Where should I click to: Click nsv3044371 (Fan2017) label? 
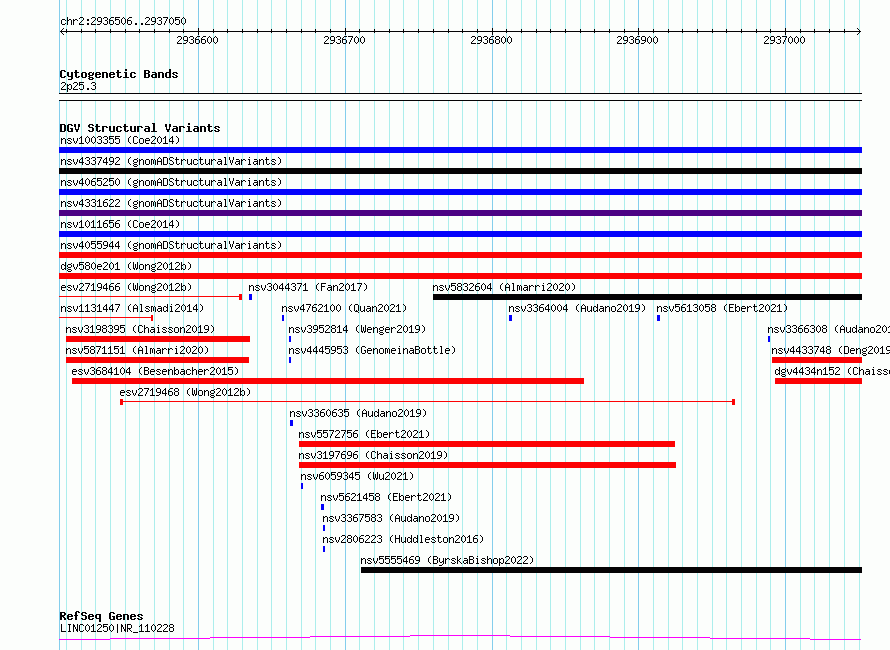(x=308, y=287)
